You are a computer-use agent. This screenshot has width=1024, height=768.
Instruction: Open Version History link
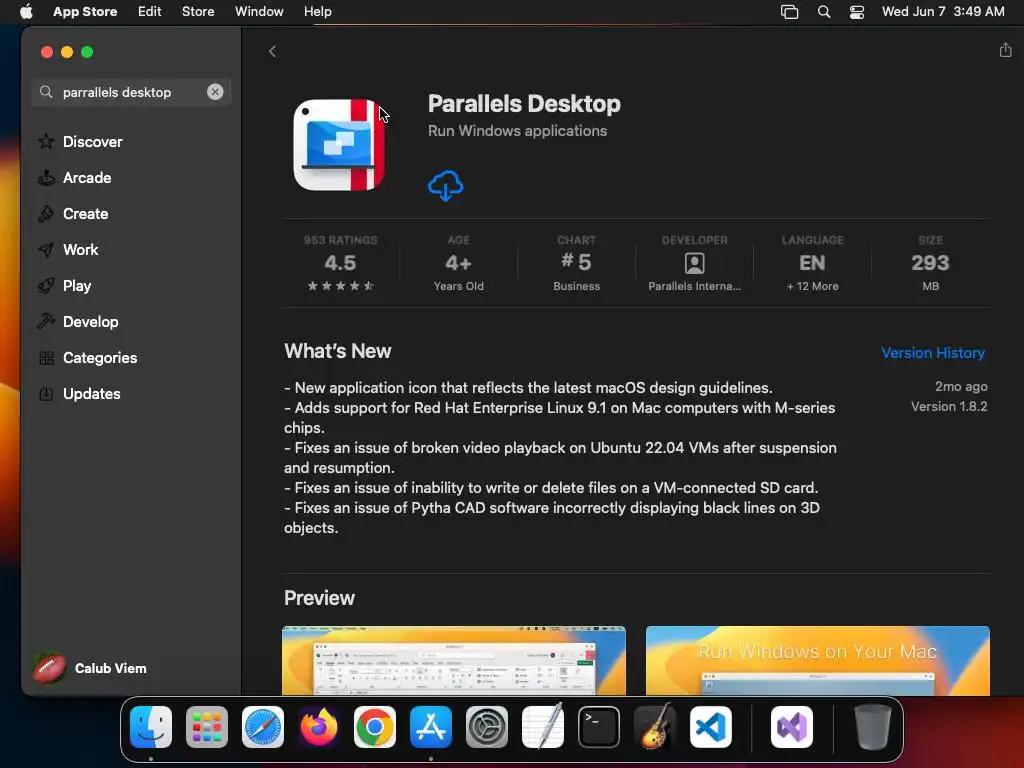coord(933,353)
